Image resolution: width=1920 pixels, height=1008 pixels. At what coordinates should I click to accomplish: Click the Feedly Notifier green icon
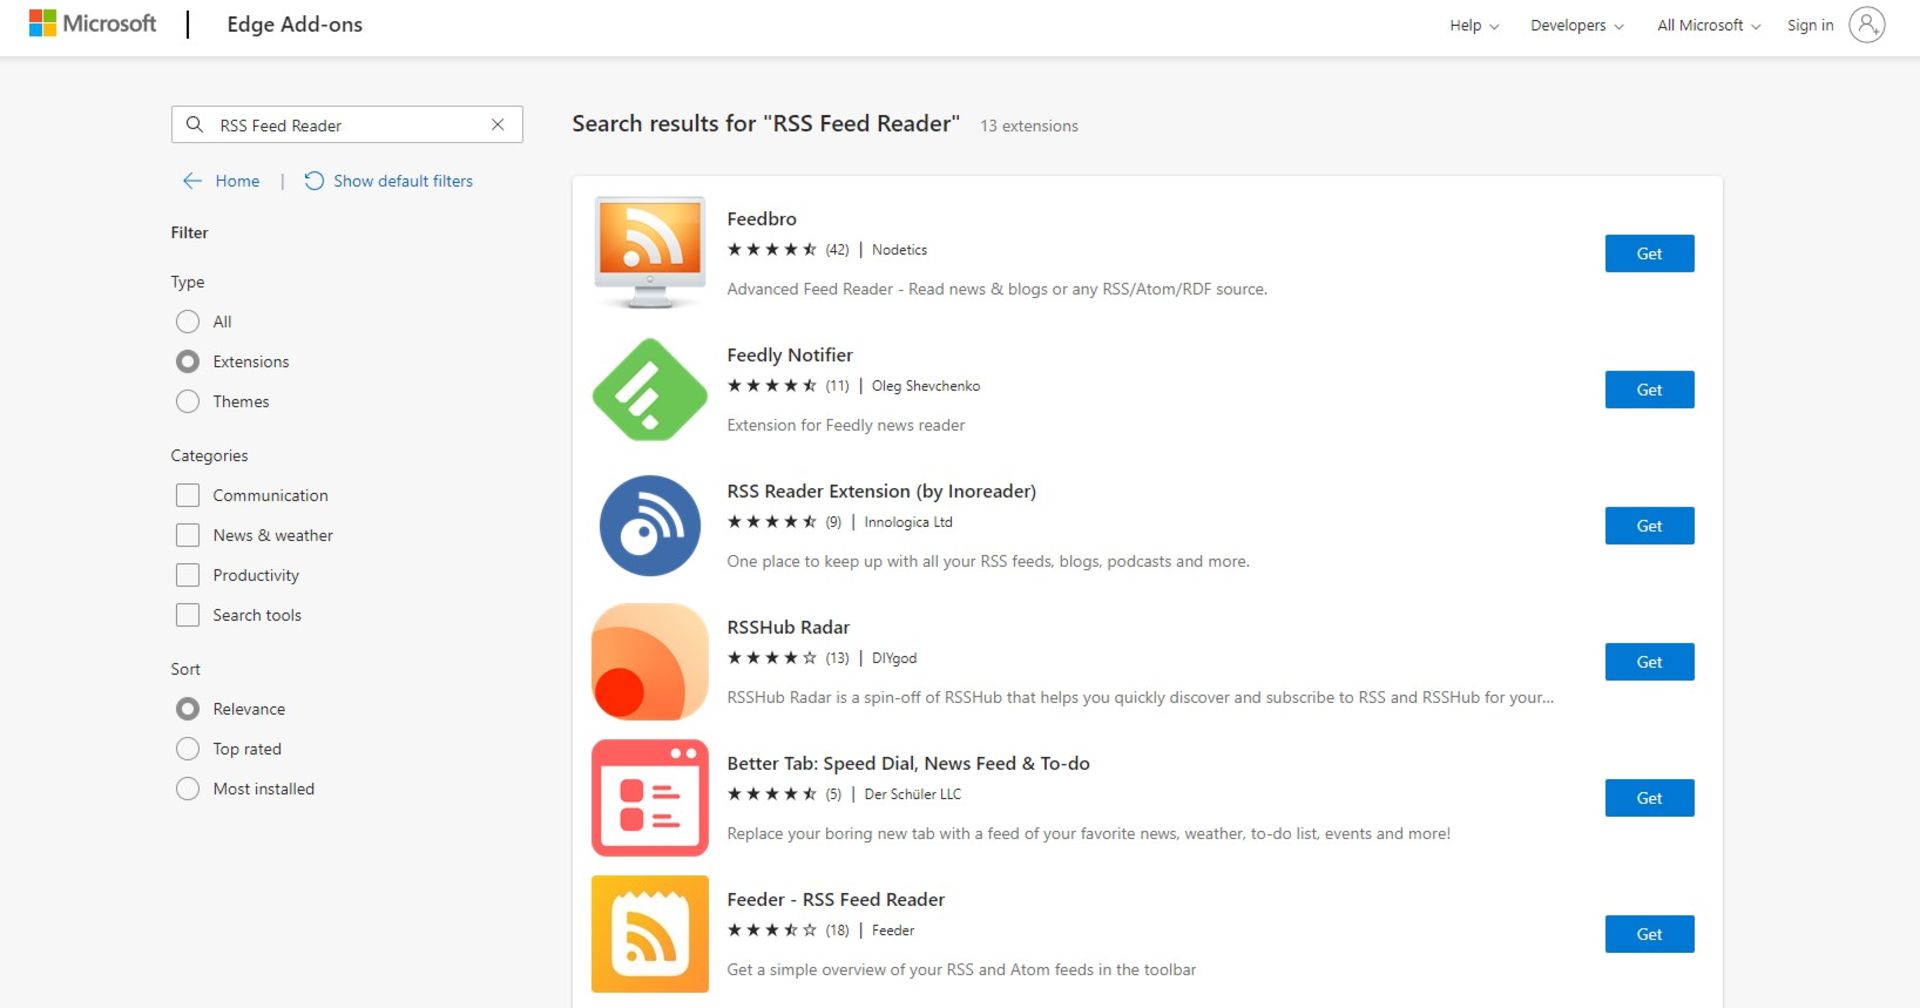coord(650,389)
